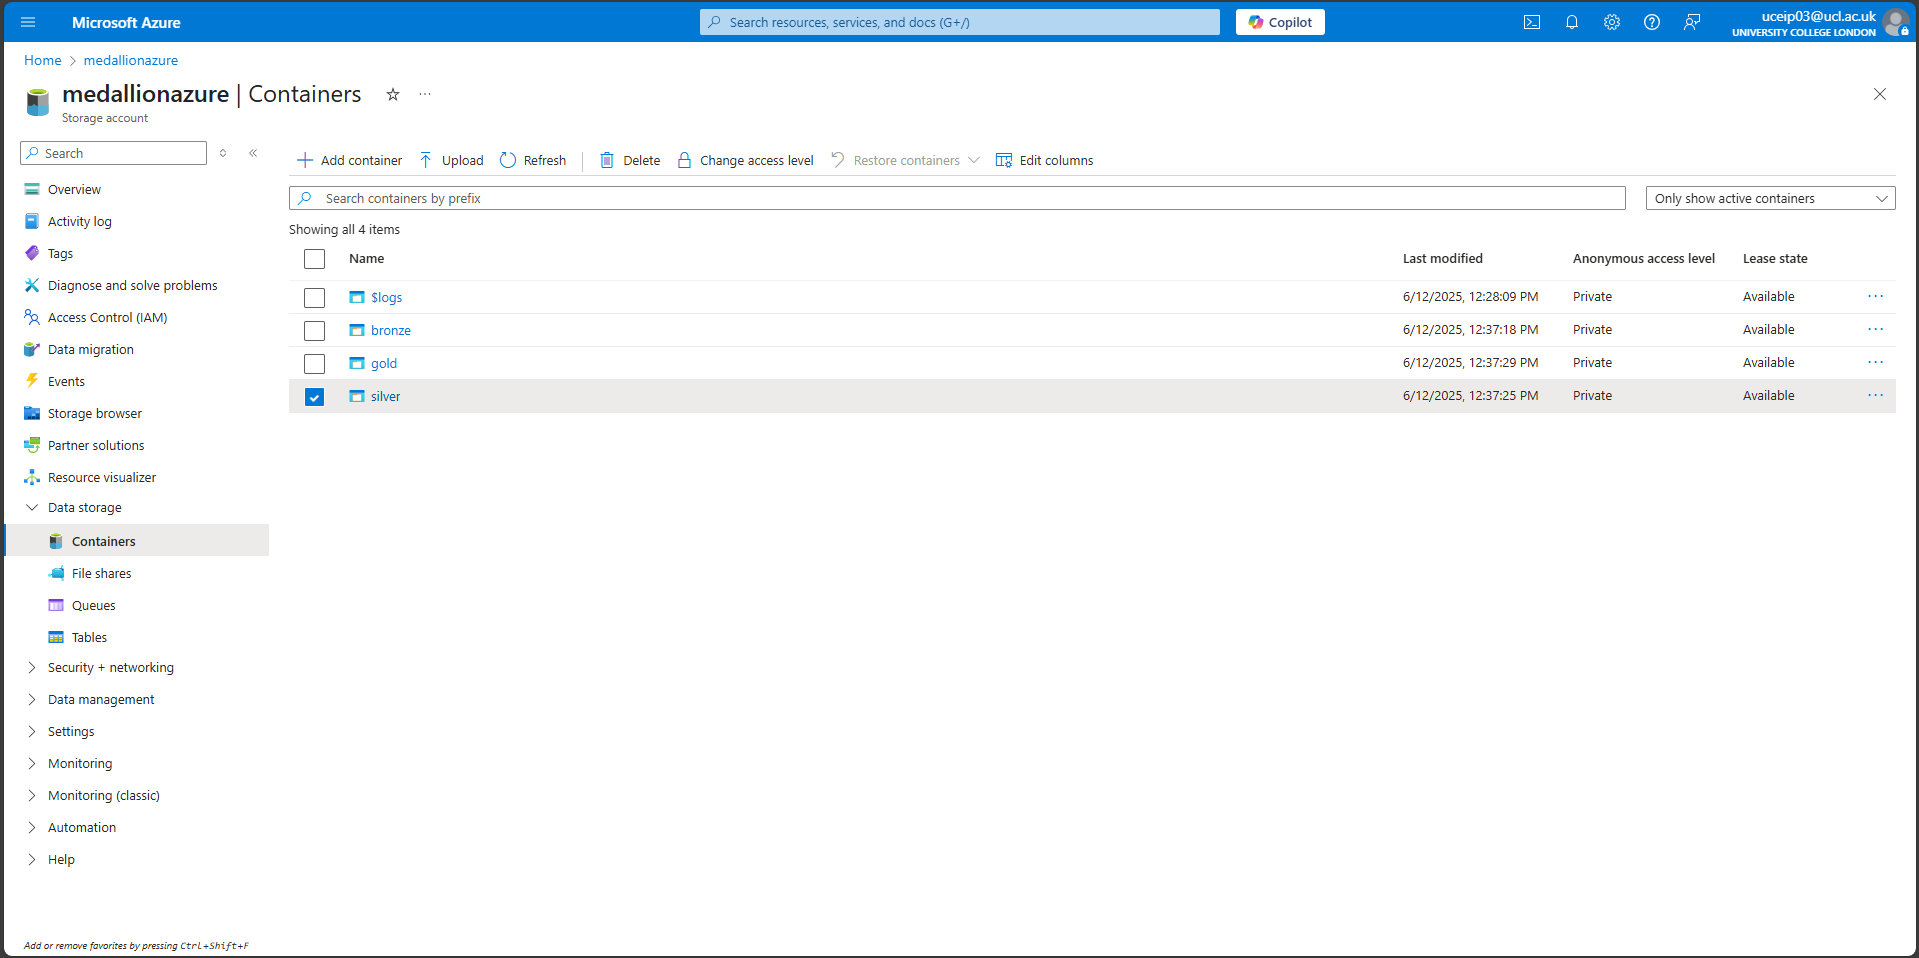Expand Monitoring (classic) section
Image resolution: width=1919 pixels, height=958 pixels.
pyautogui.click(x=32, y=795)
